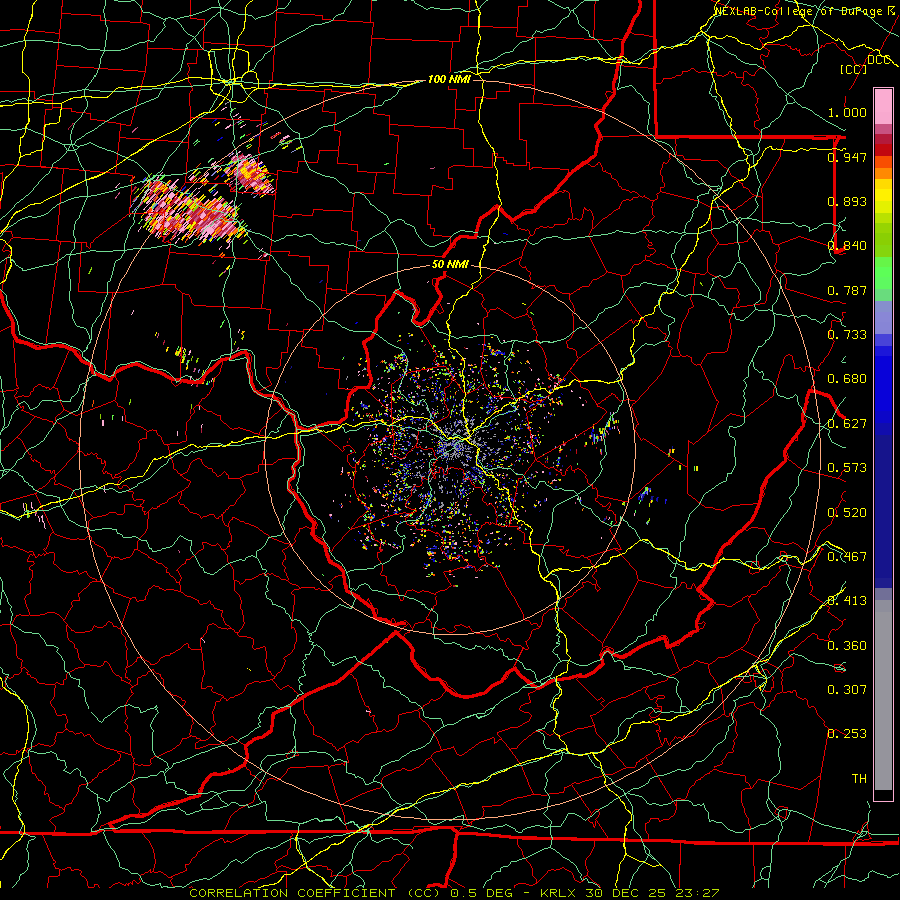
Task: Click the 23:27 timestamp in footer
Action: (x=696, y=893)
